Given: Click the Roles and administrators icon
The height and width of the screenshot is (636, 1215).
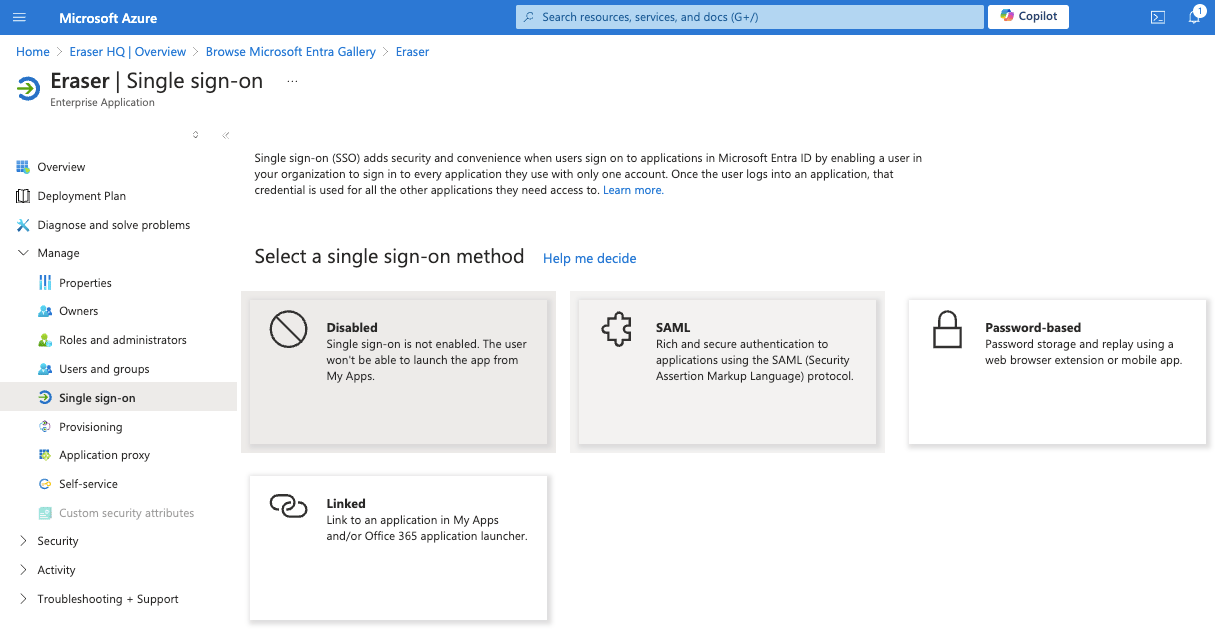Looking at the screenshot, I should (45, 340).
